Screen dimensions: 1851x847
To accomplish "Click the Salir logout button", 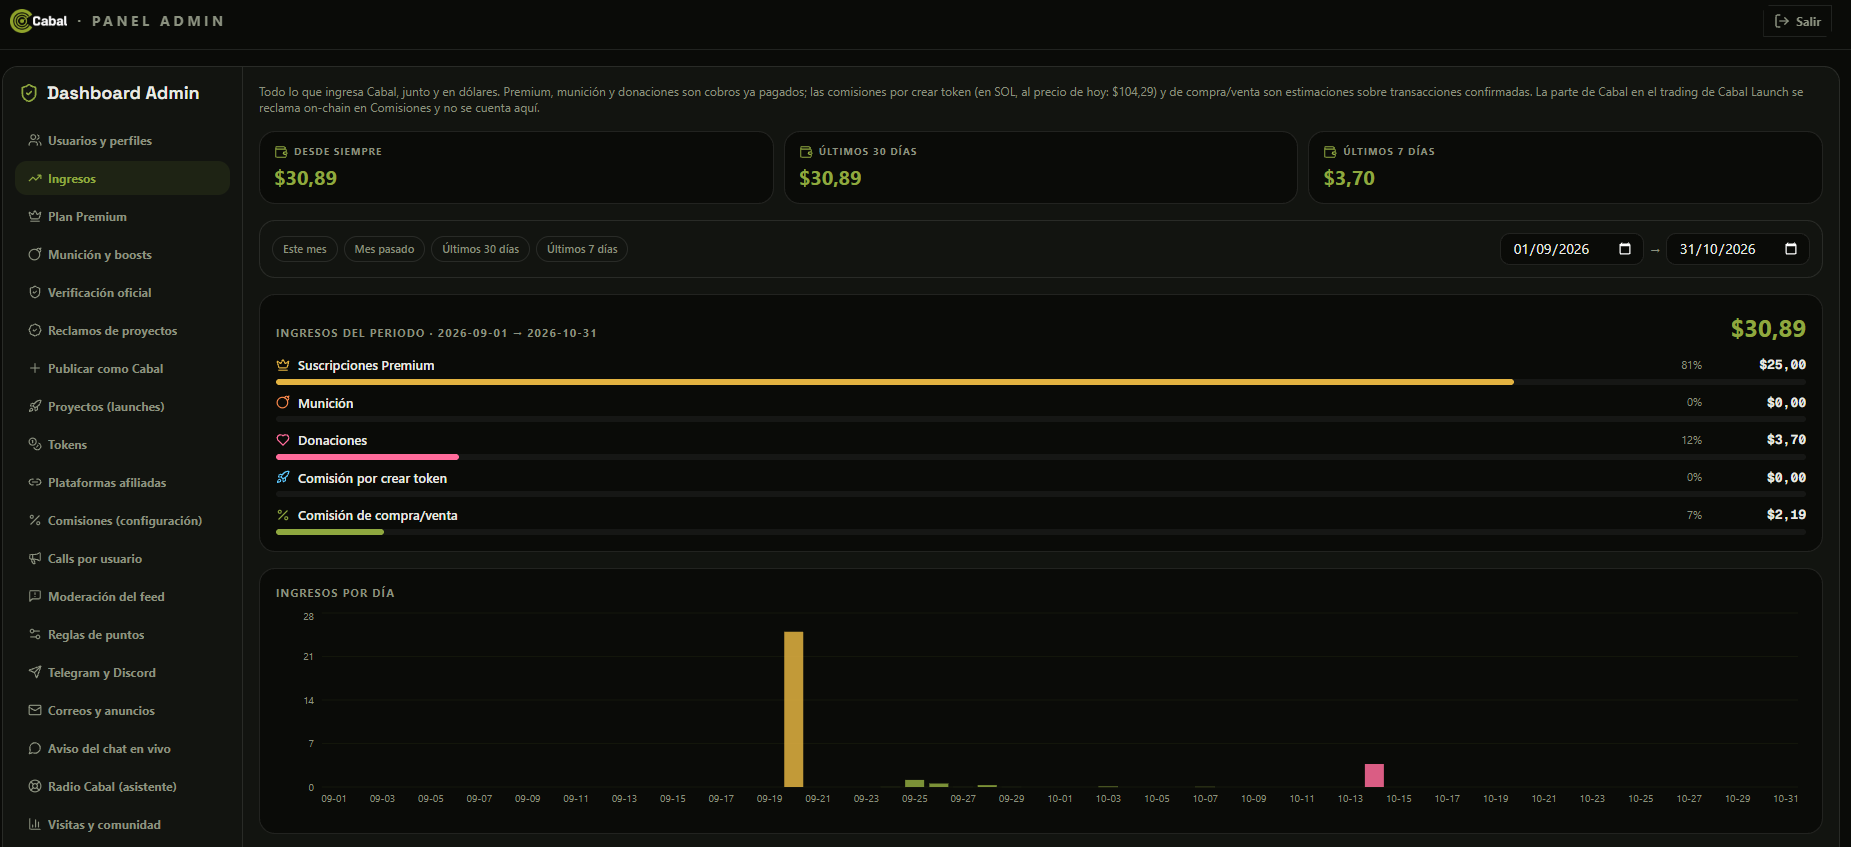I will [1797, 21].
